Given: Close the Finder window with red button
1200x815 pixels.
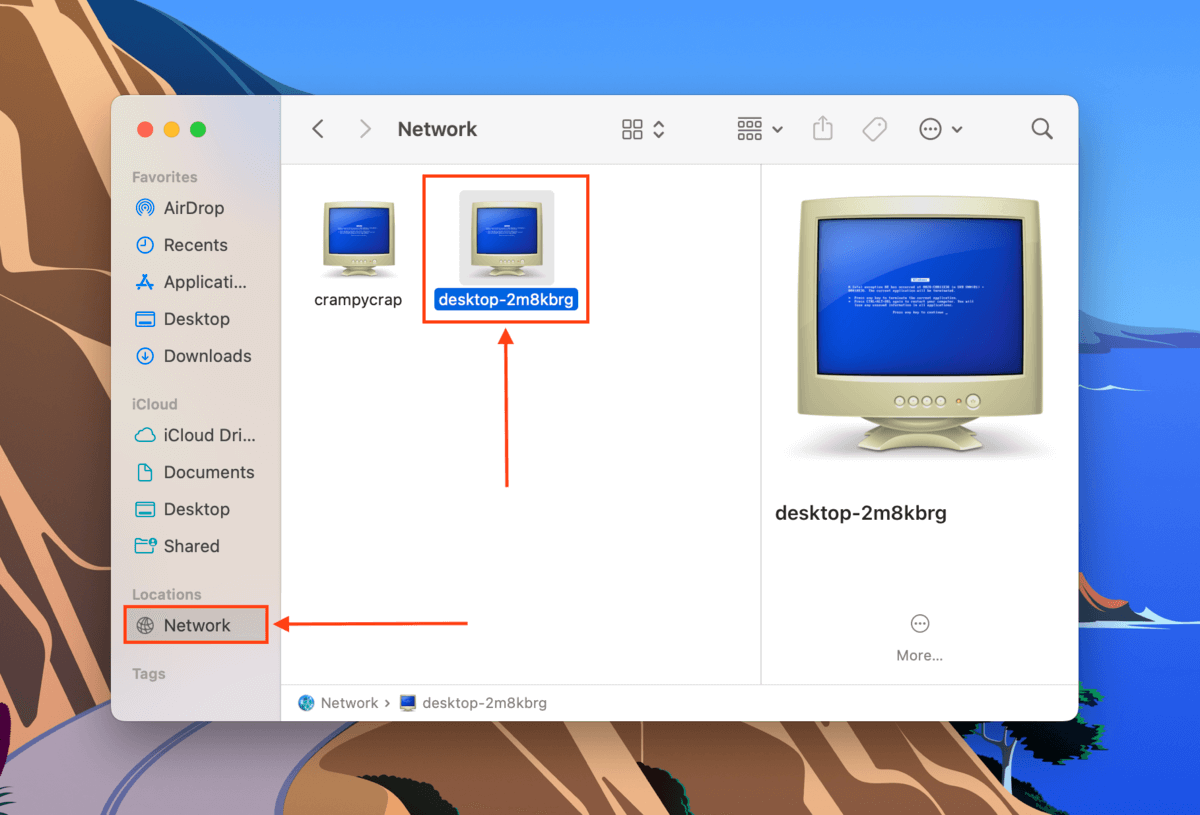Looking at the screenshot, I should (146, 129).
